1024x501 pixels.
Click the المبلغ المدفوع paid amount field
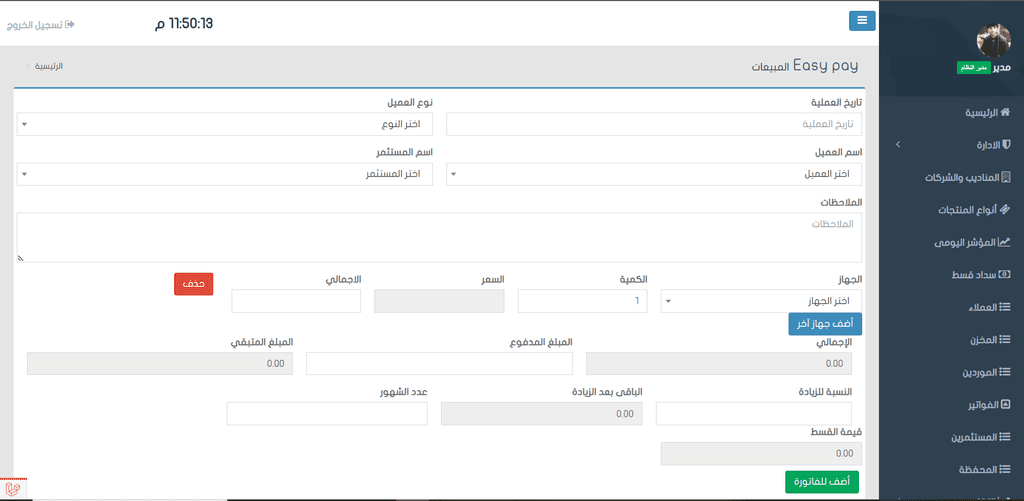439,364
